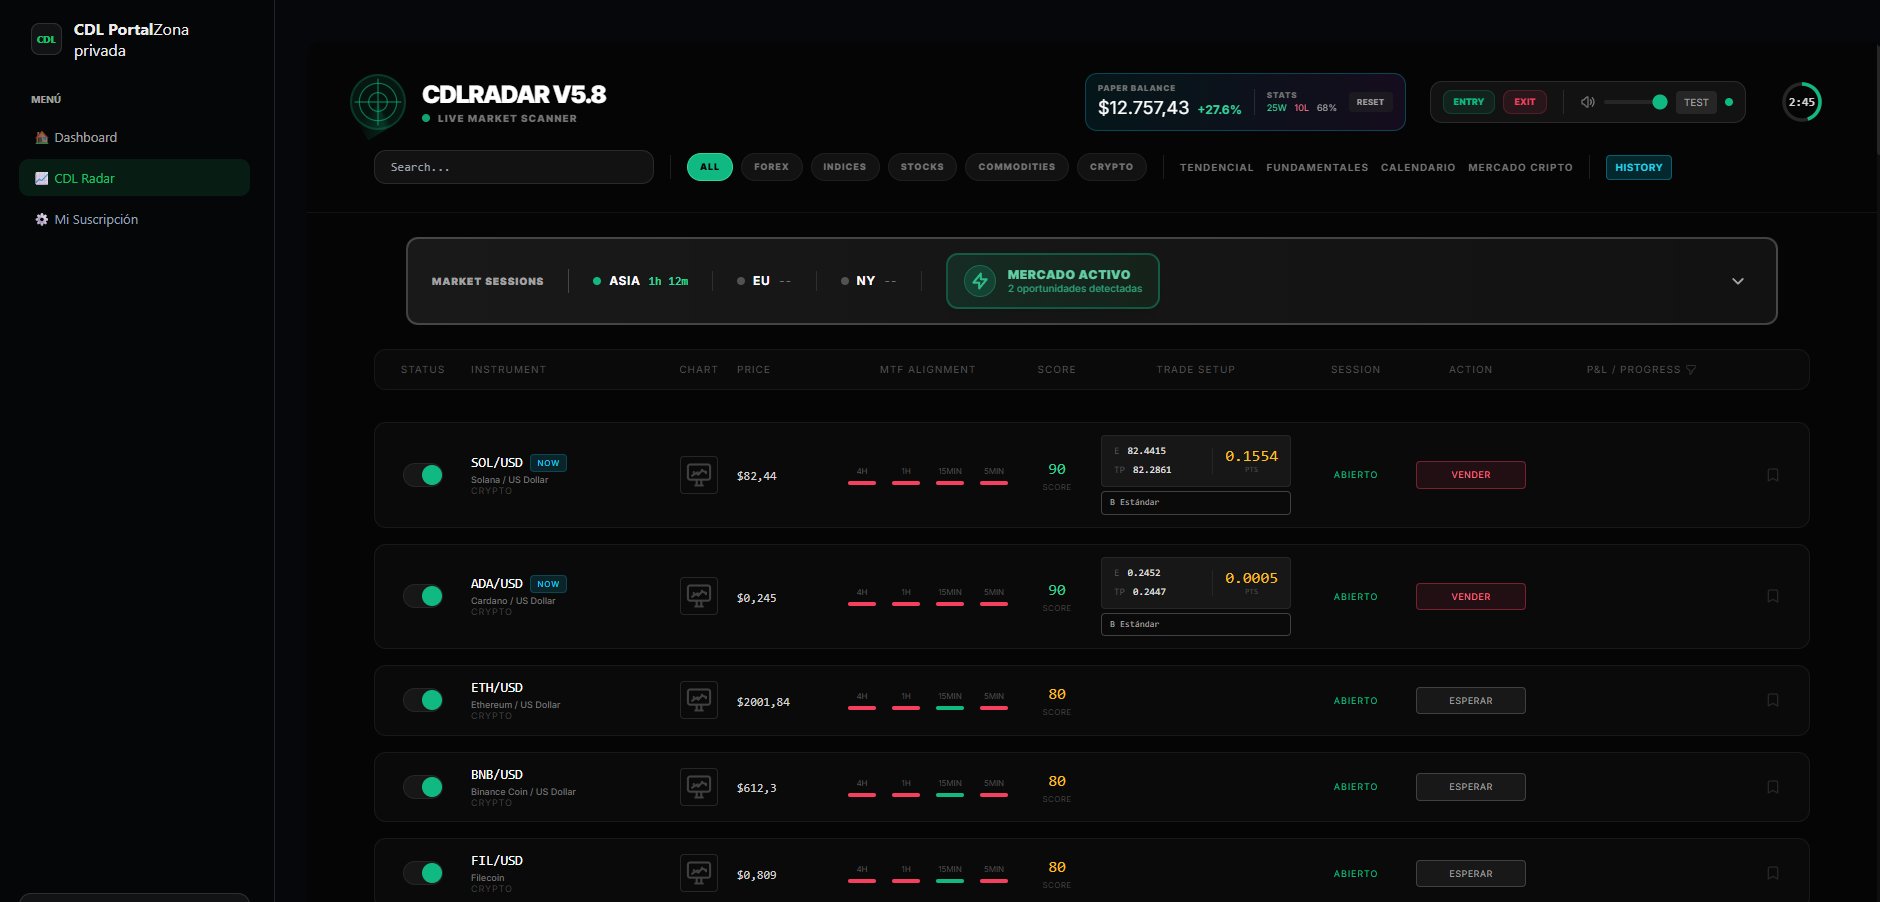Open the chart icon for SOL/USD
The width and height of the screenshot is (1880, 902).
(698, 475)
